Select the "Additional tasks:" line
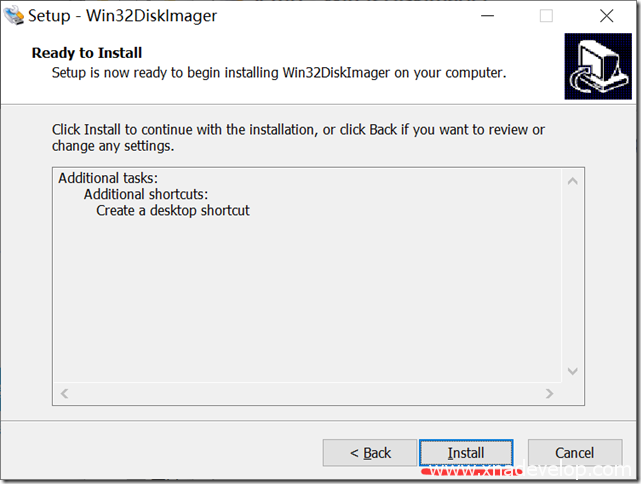Screen dimensions: 641x484 [108, 178]
